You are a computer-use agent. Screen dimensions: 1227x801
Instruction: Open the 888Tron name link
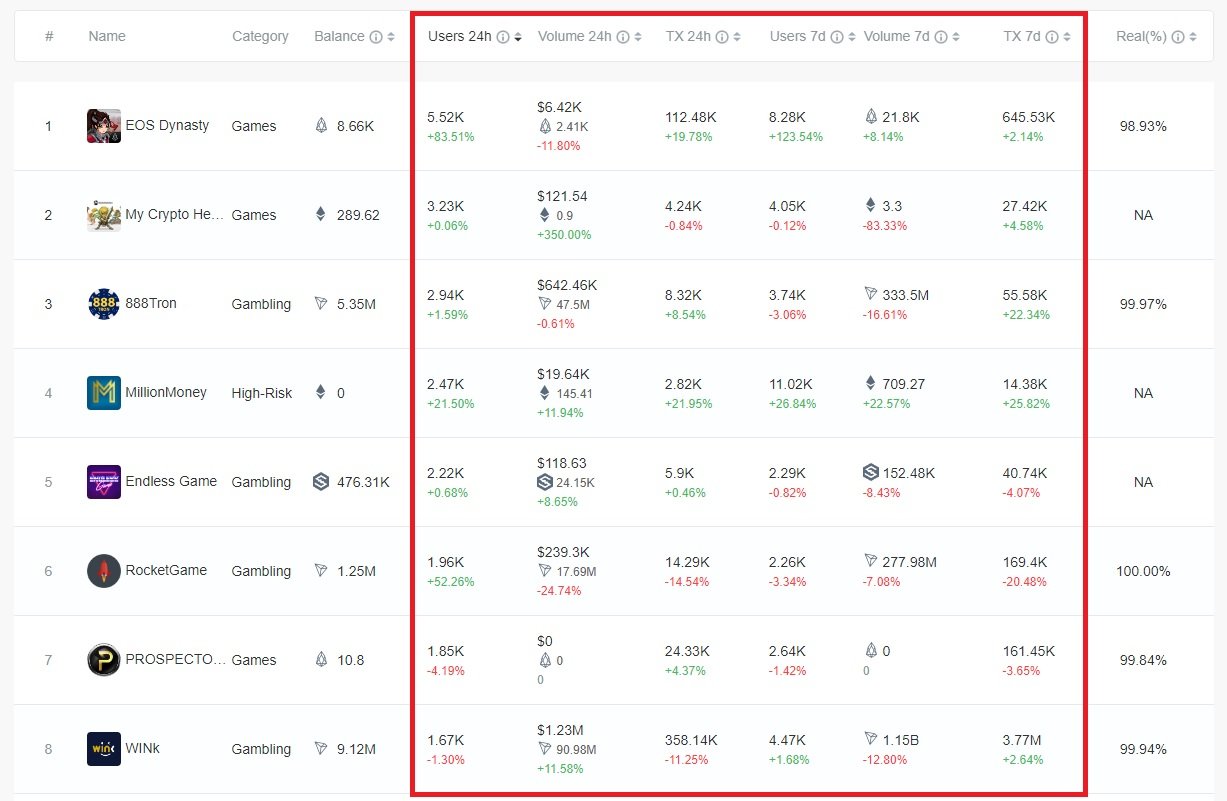click(x=151, y=304)
